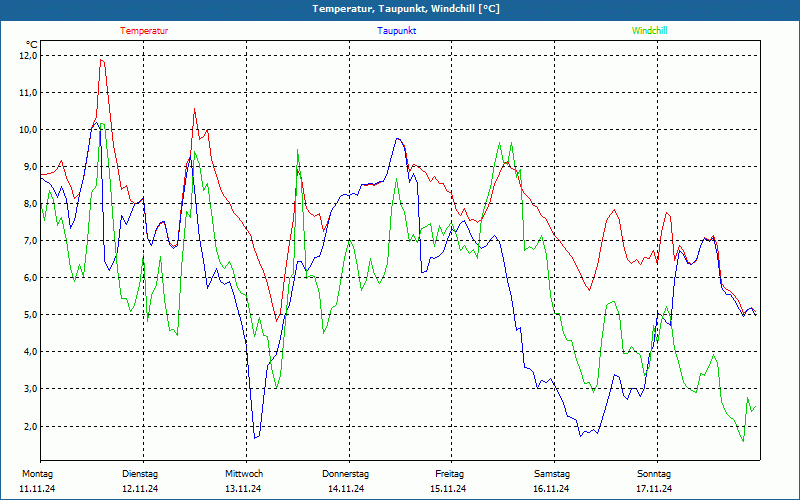Click the 'Donnerstag' day label

pos(345,474)
